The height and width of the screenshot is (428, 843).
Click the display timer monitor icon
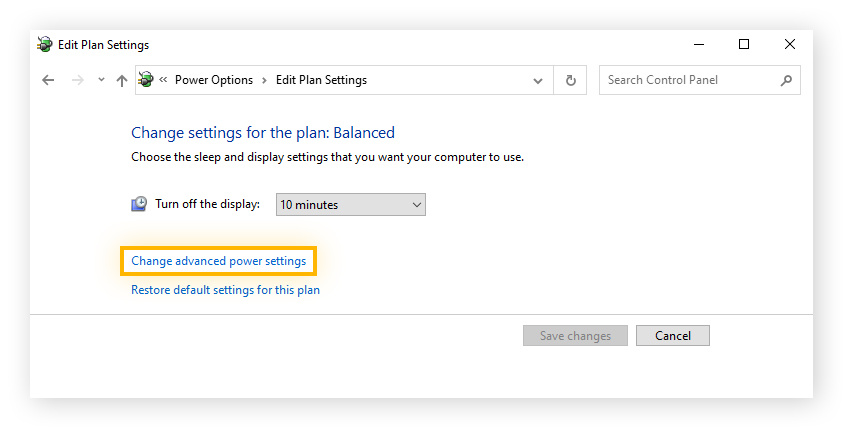139,204
